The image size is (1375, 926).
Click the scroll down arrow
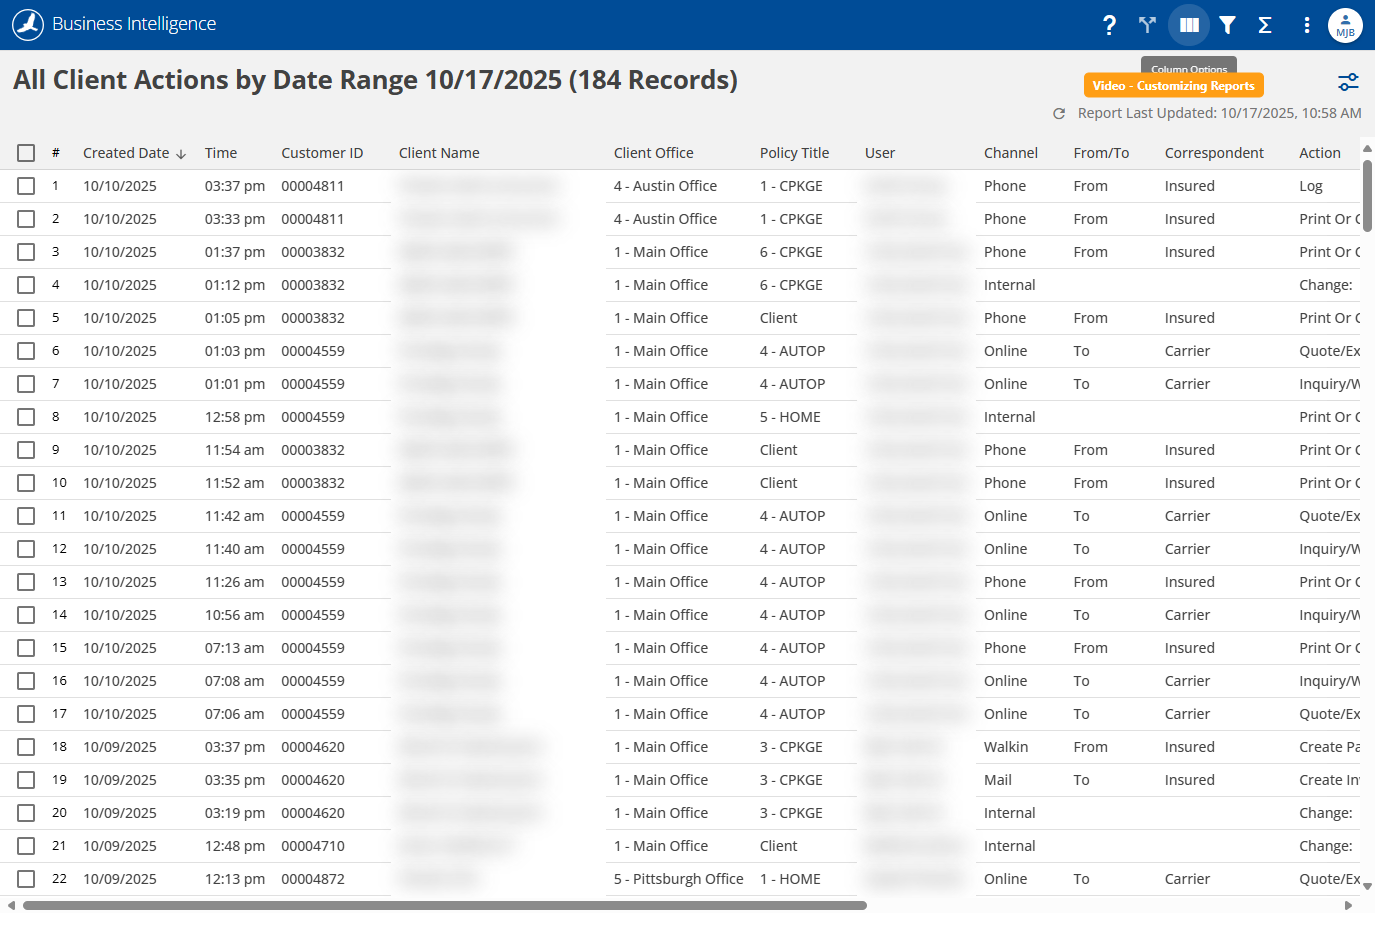coord(1367,886)
